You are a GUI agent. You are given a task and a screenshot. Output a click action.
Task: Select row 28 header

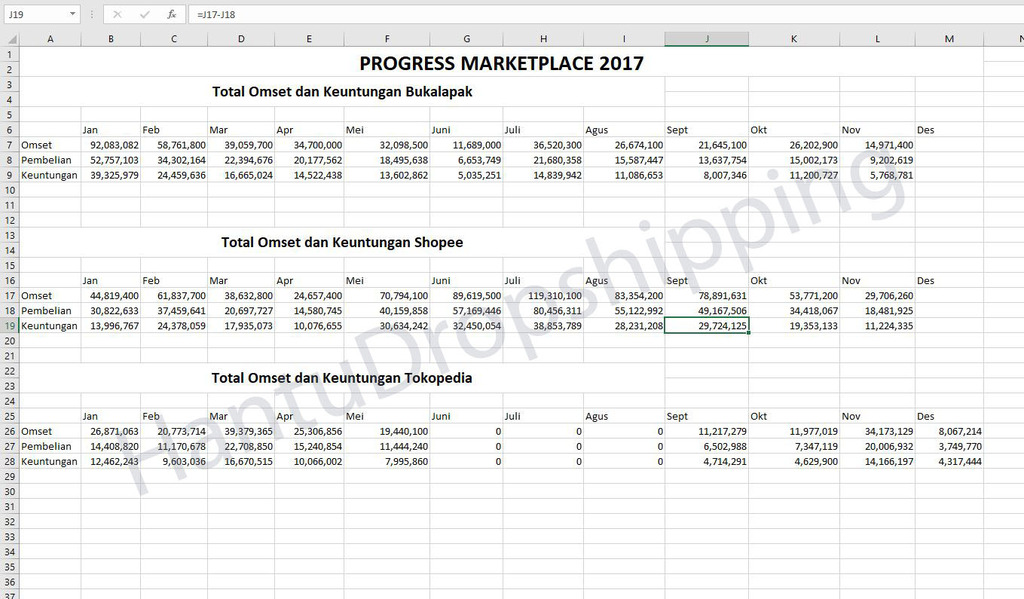coord(10,461)
